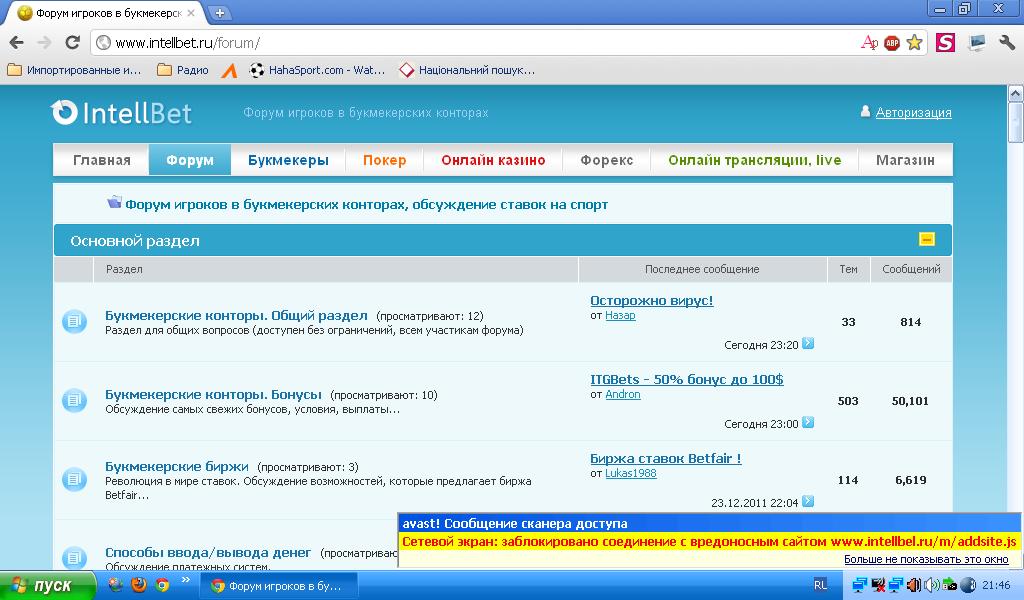1024x600 pixels.
Task: Open the last post 'Осторожно вирус!'
Action: tap(652, 300)
